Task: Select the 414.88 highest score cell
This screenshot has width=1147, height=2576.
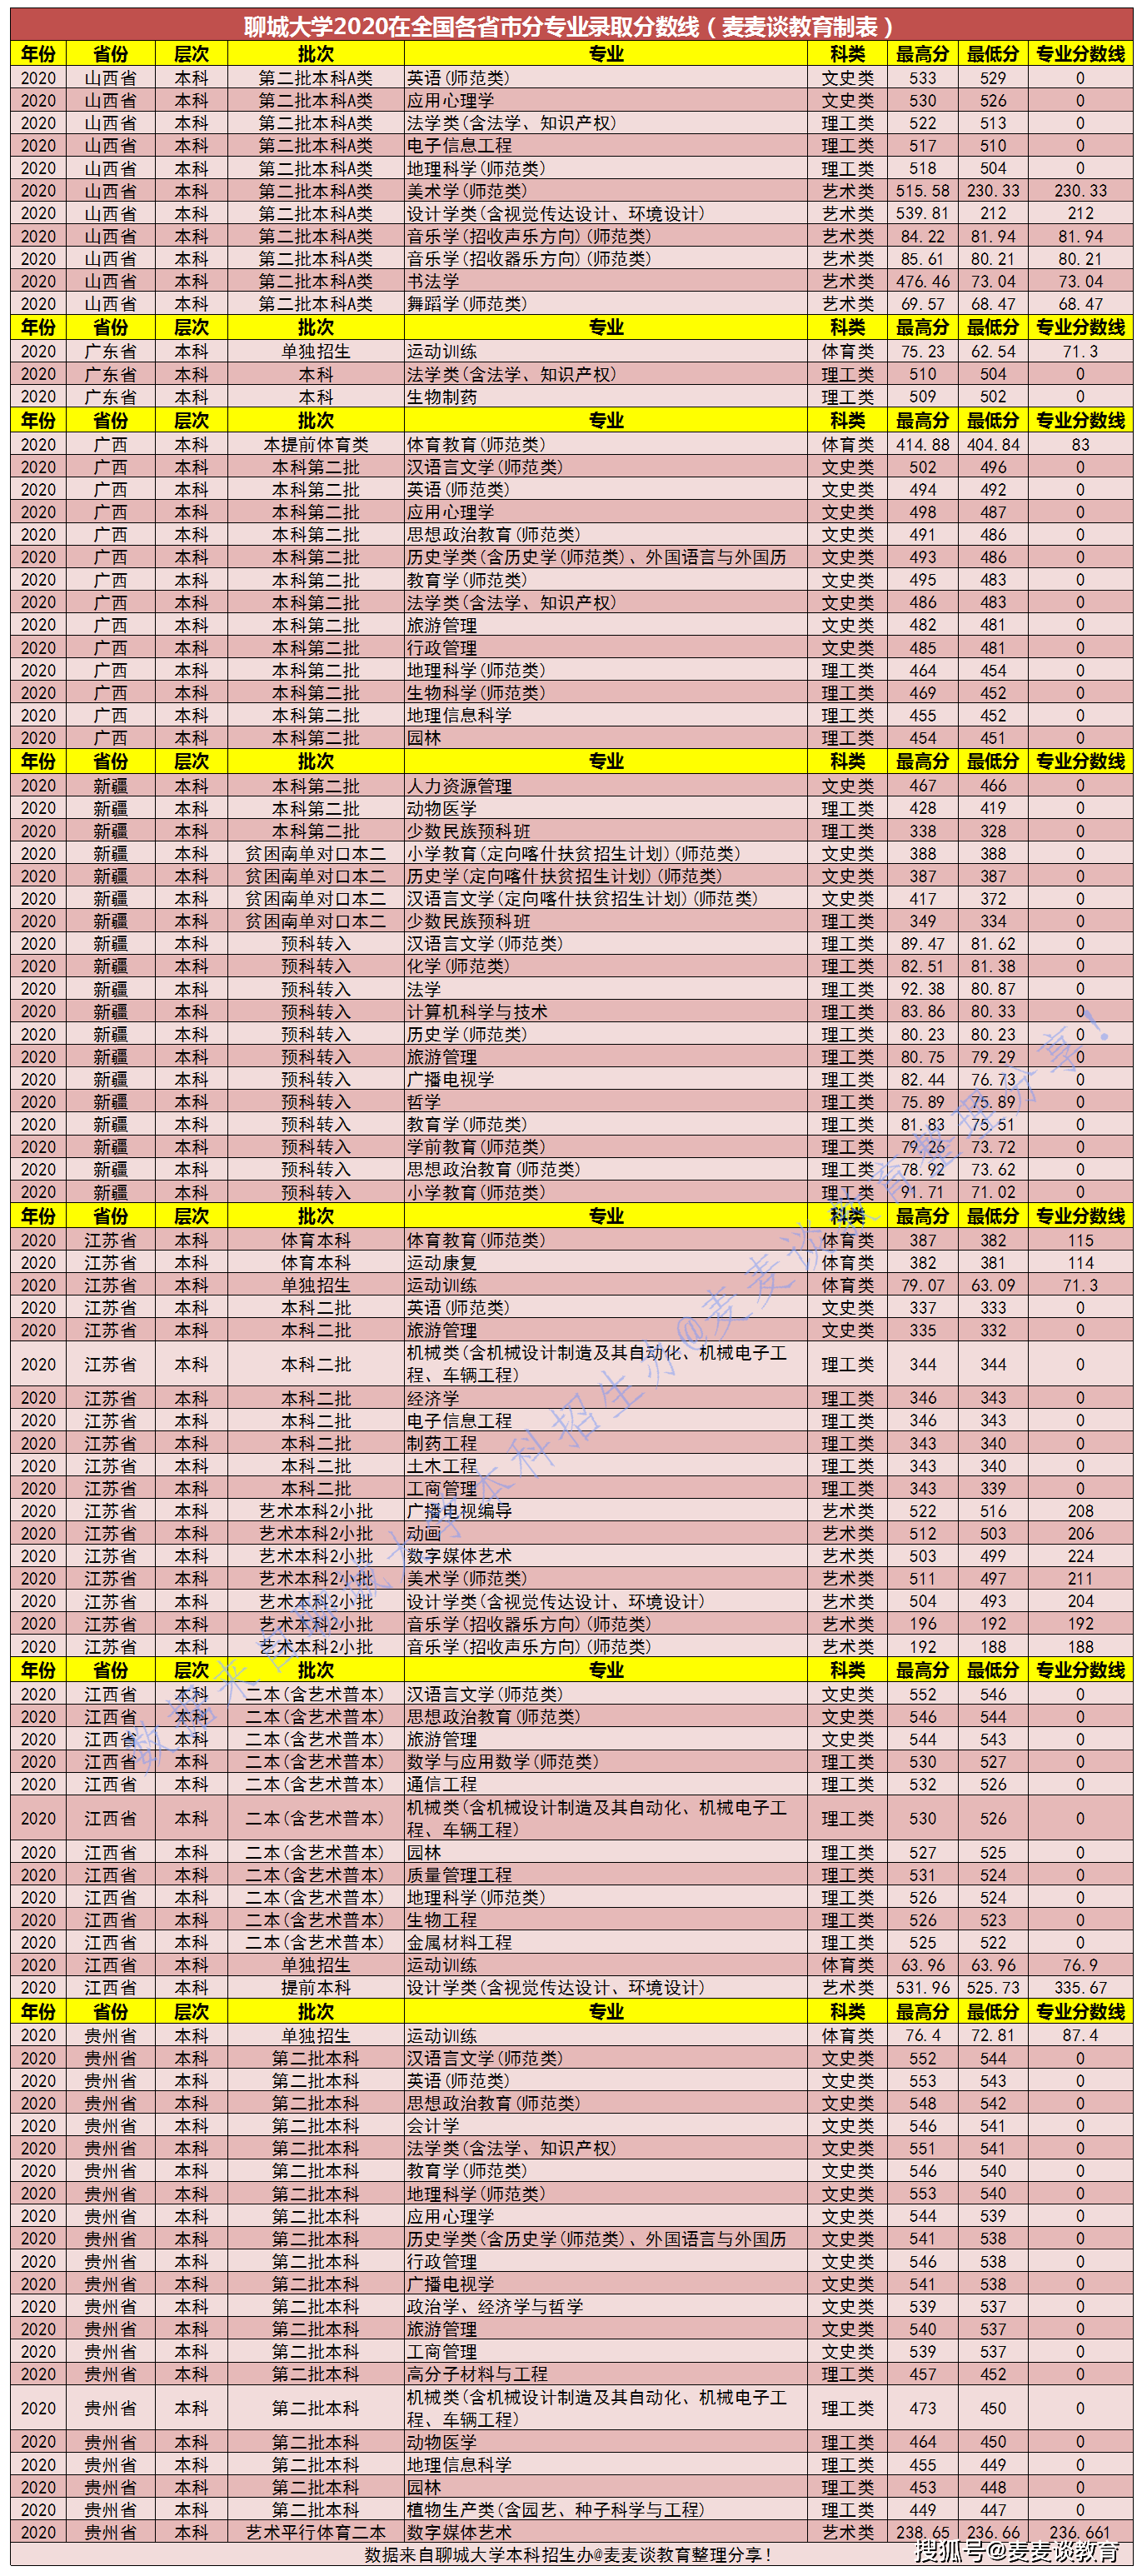Action: click(923, 444)
